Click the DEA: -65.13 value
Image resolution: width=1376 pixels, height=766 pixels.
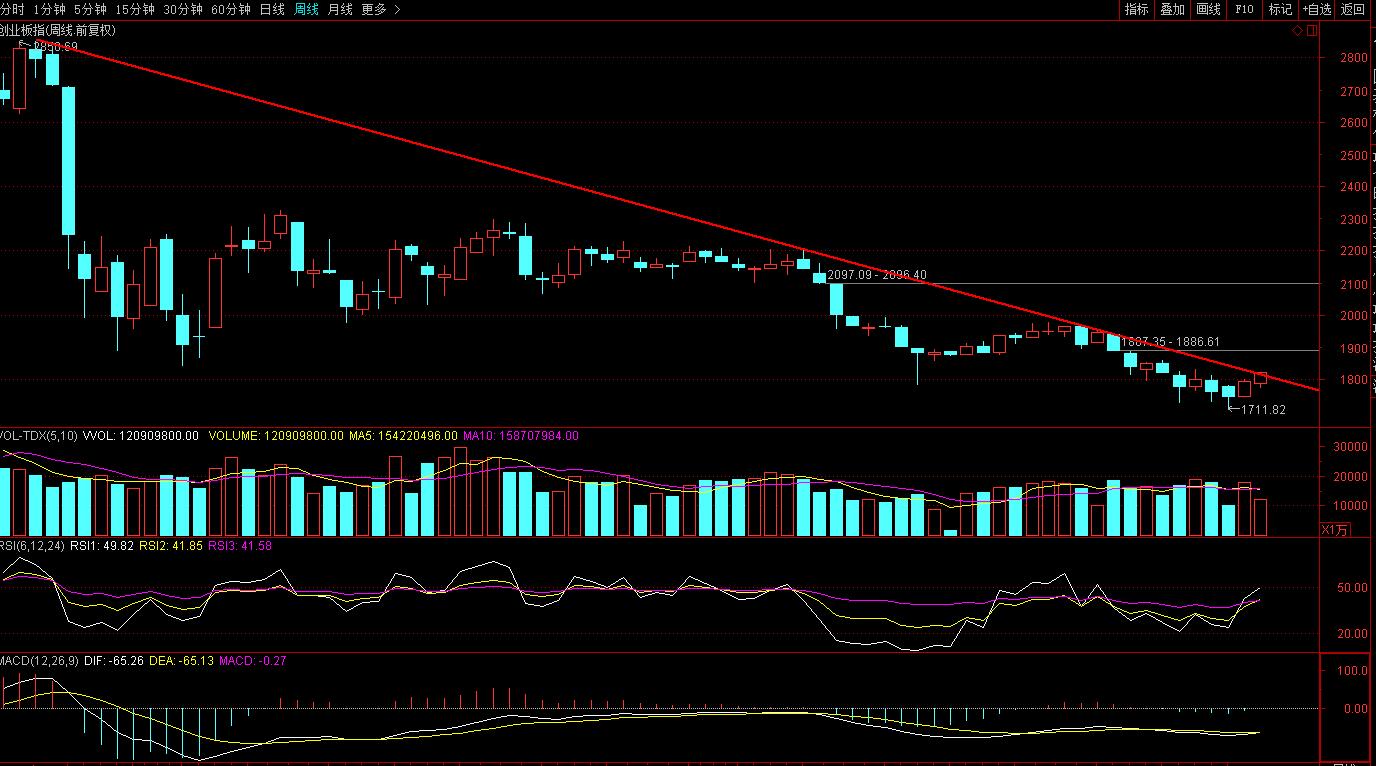[x=181, y=662]
